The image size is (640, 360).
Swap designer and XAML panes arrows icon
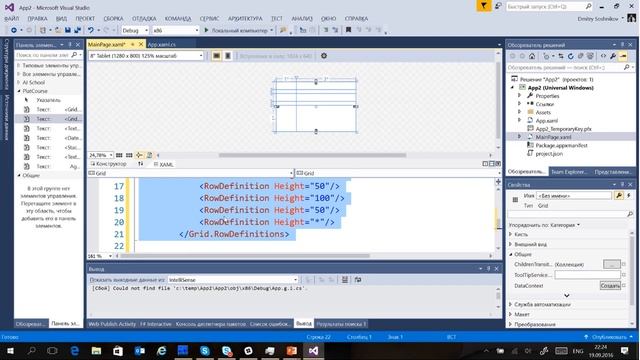pyautogui.click(x=140, y=164)
